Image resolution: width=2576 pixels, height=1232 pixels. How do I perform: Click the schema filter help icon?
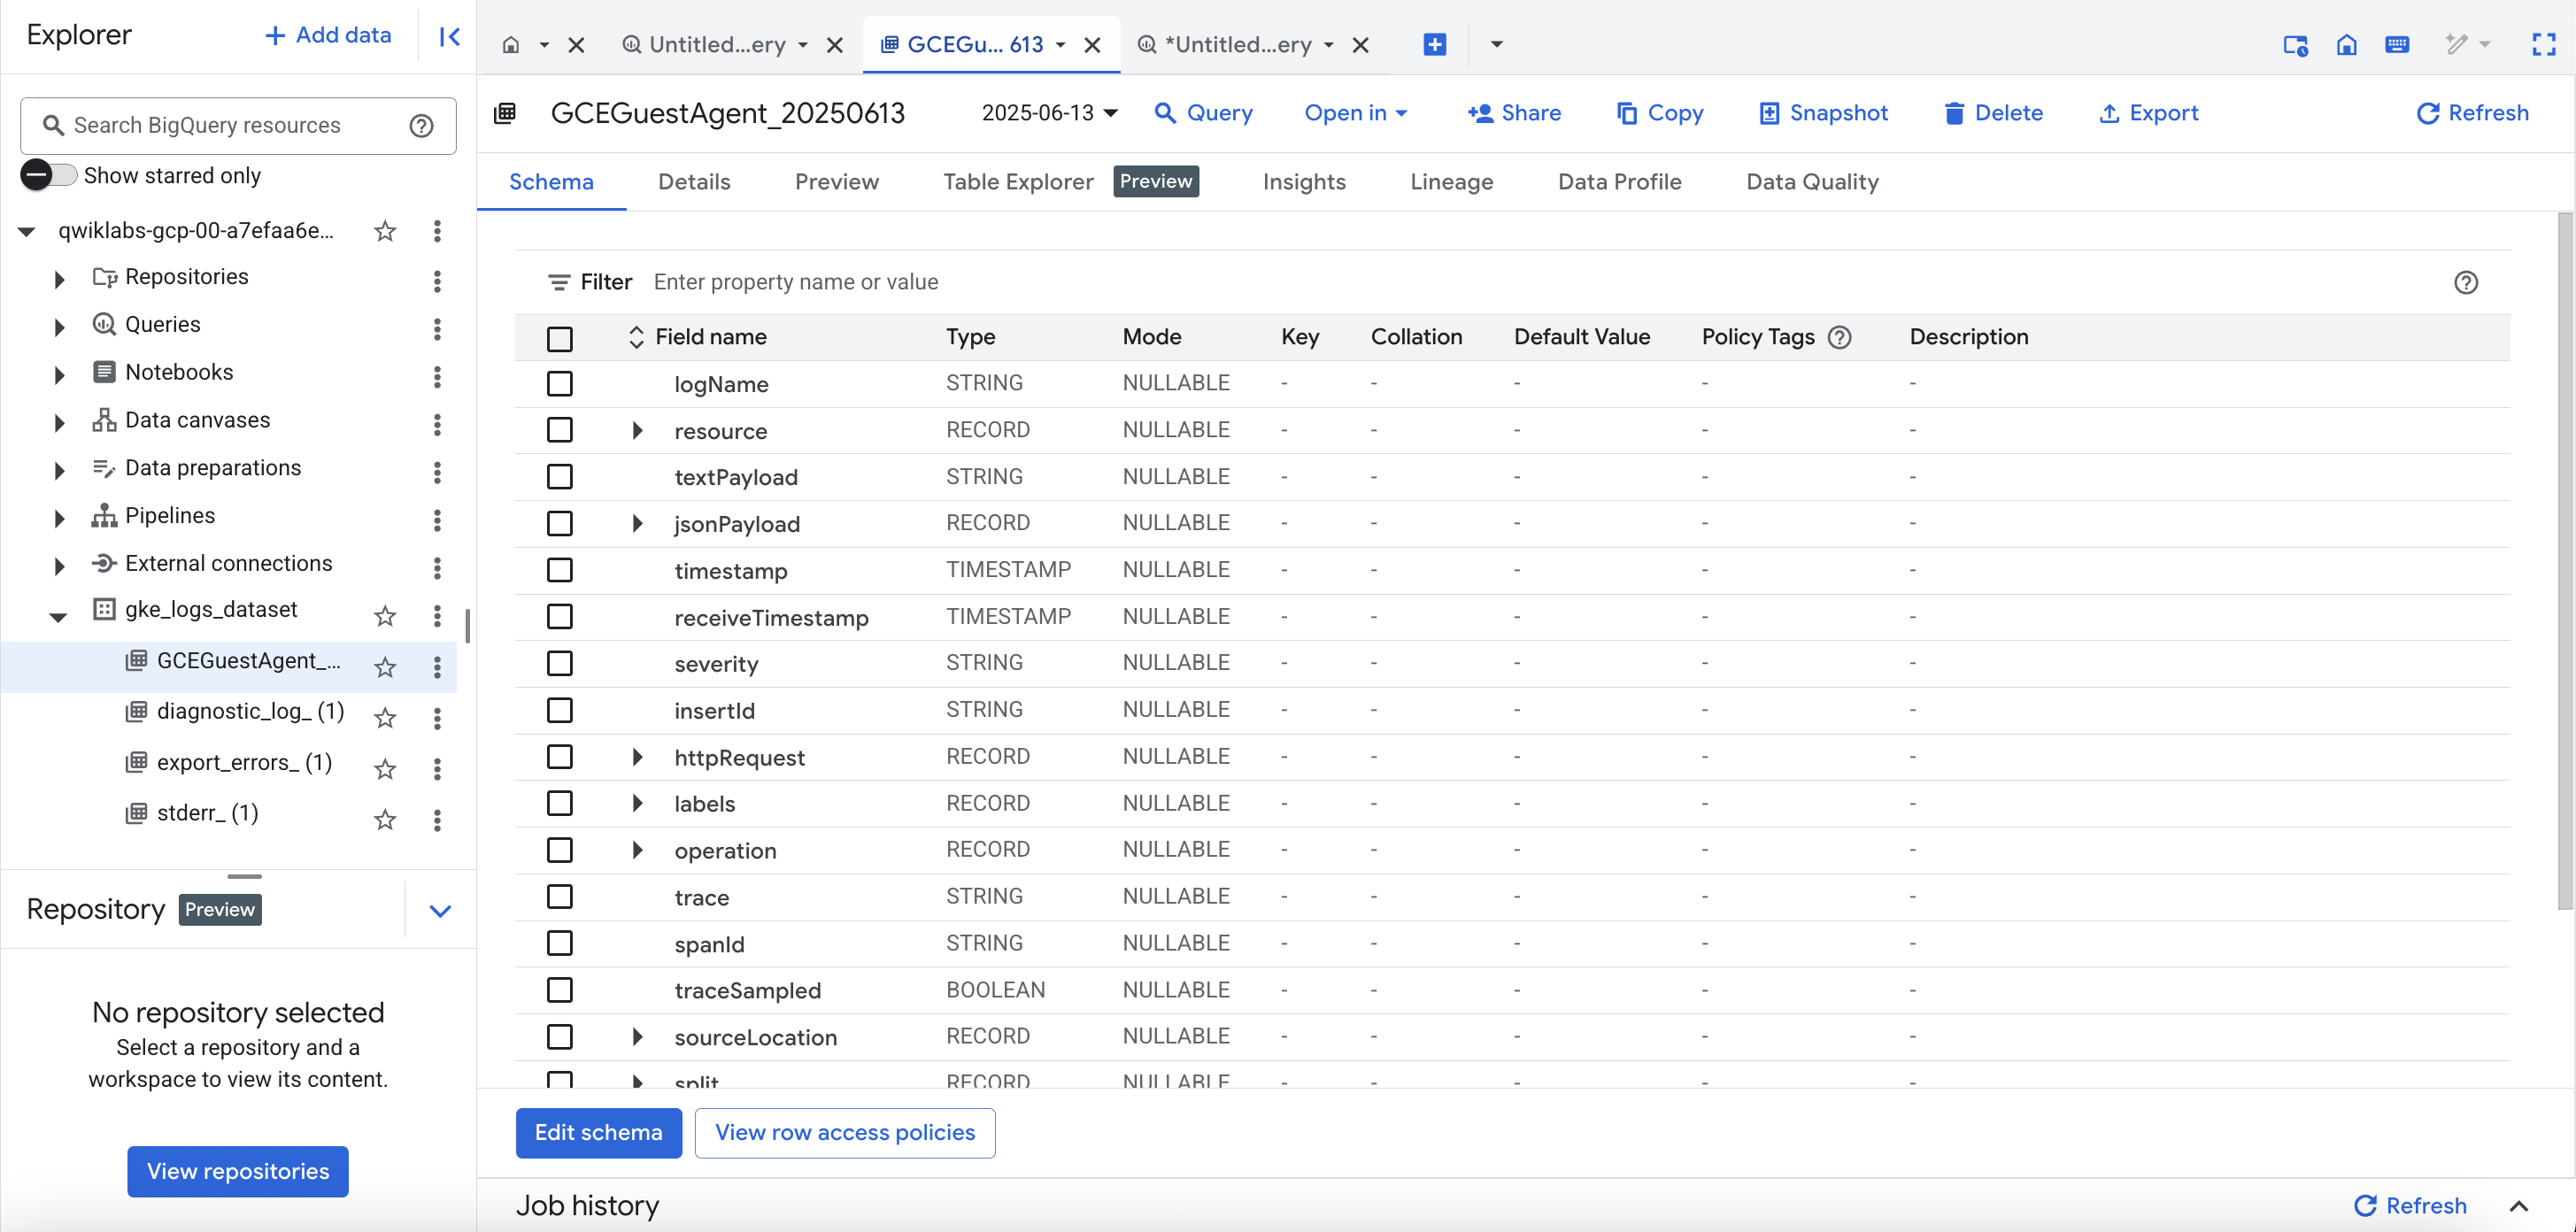2466,283
